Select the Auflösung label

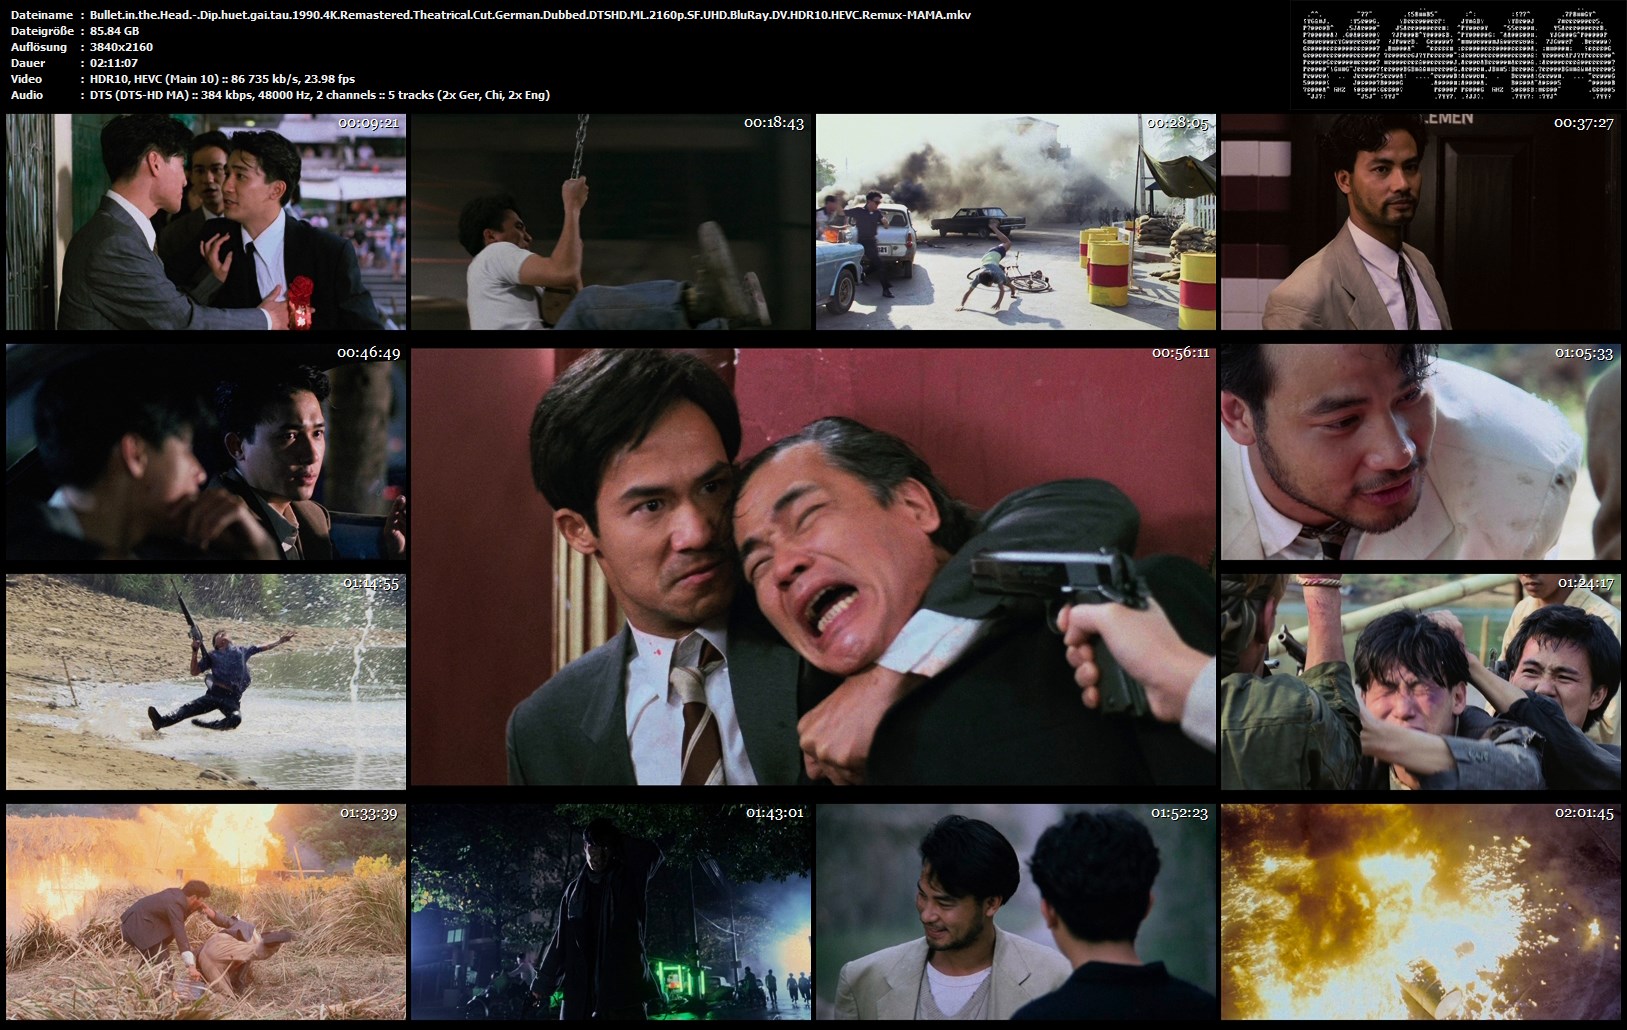pyautogui.click(x=39, y=47)
